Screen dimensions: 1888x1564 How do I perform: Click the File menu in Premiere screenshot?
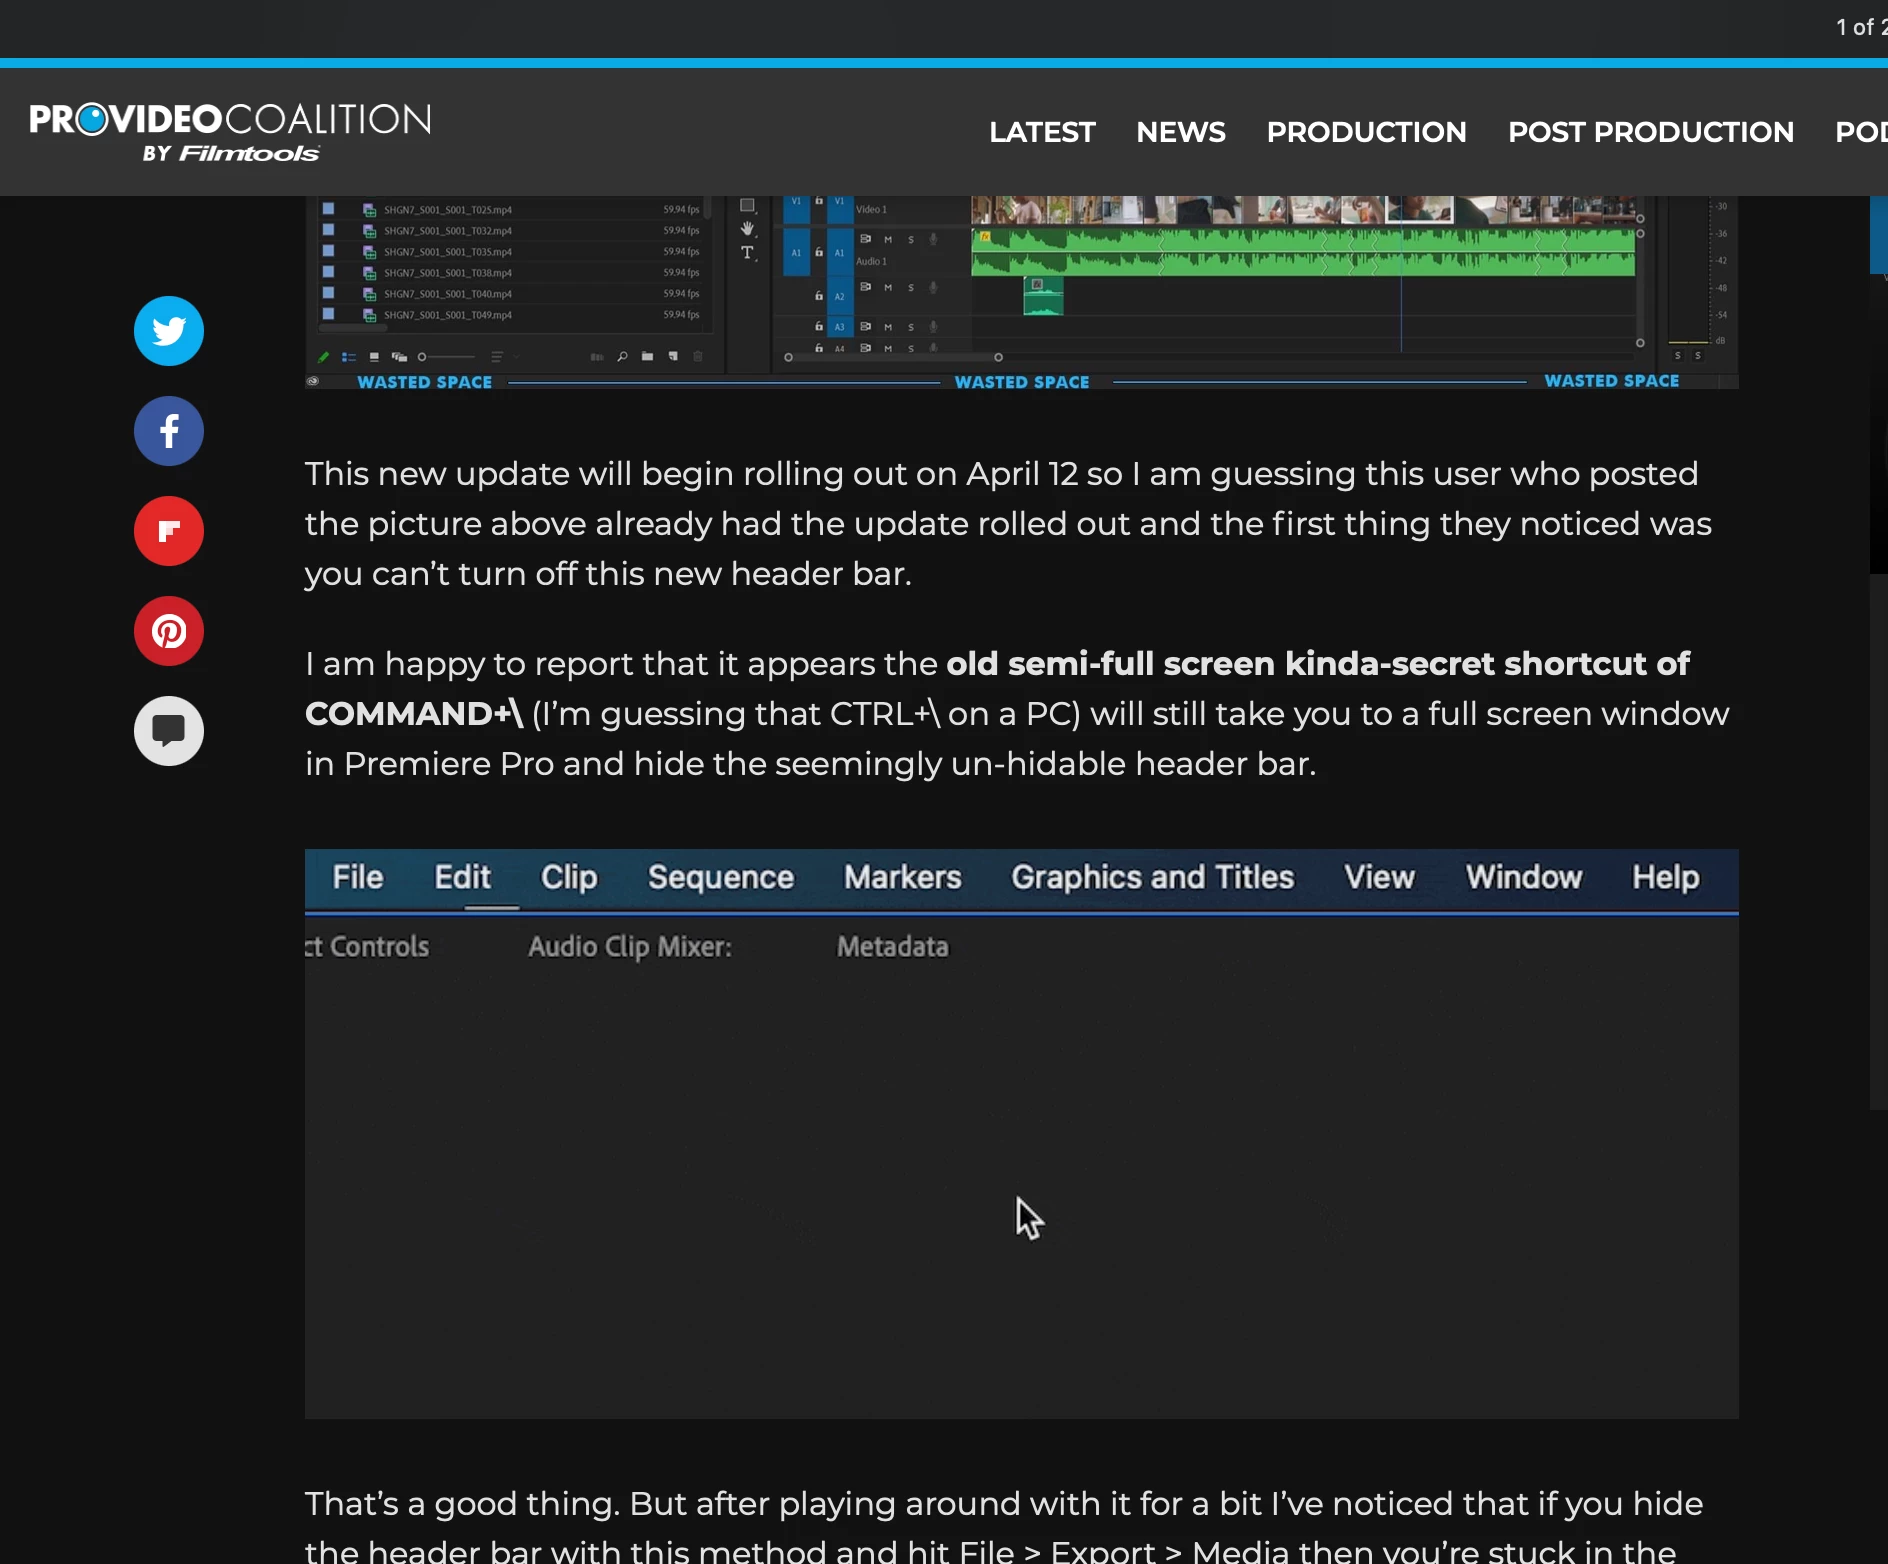point(358,877)
